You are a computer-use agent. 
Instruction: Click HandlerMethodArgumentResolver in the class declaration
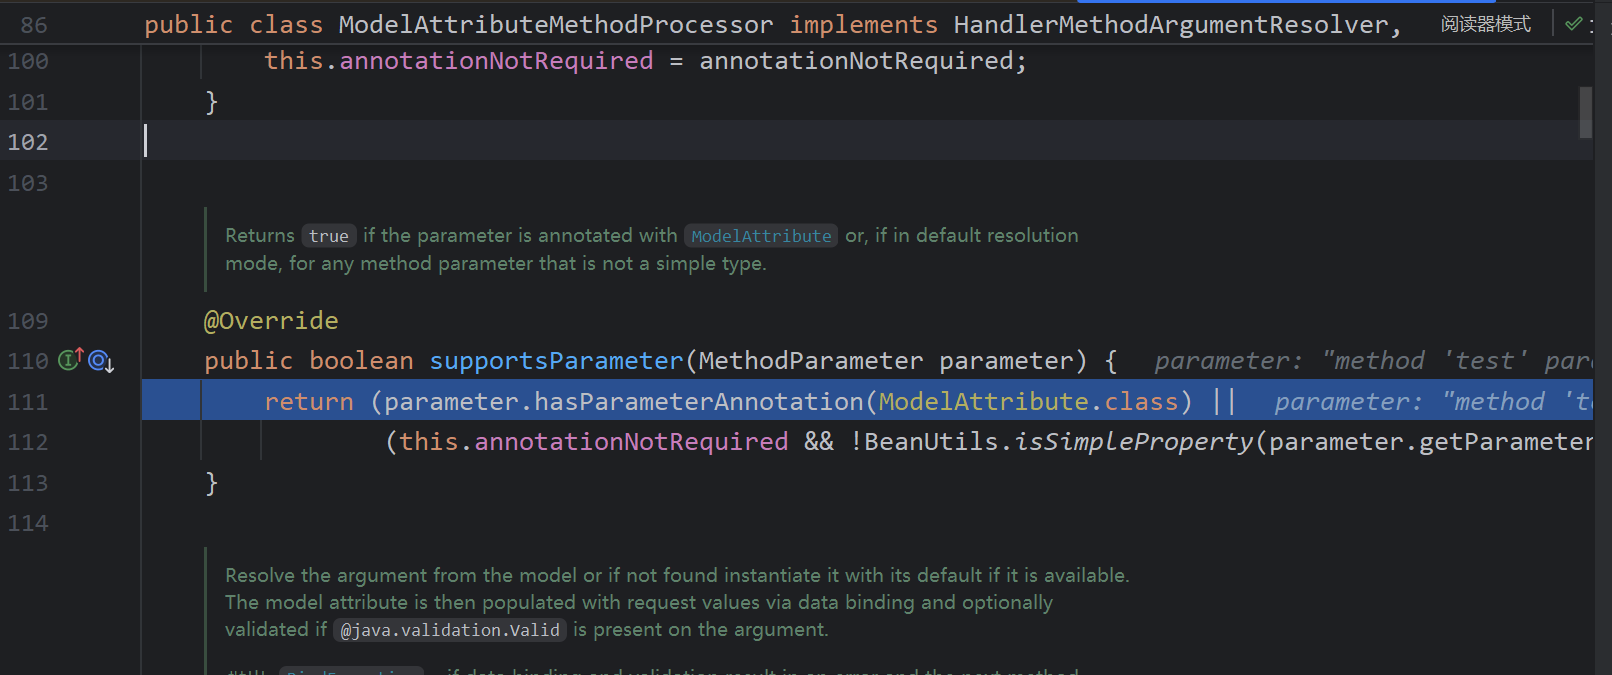click(1170, 24)
